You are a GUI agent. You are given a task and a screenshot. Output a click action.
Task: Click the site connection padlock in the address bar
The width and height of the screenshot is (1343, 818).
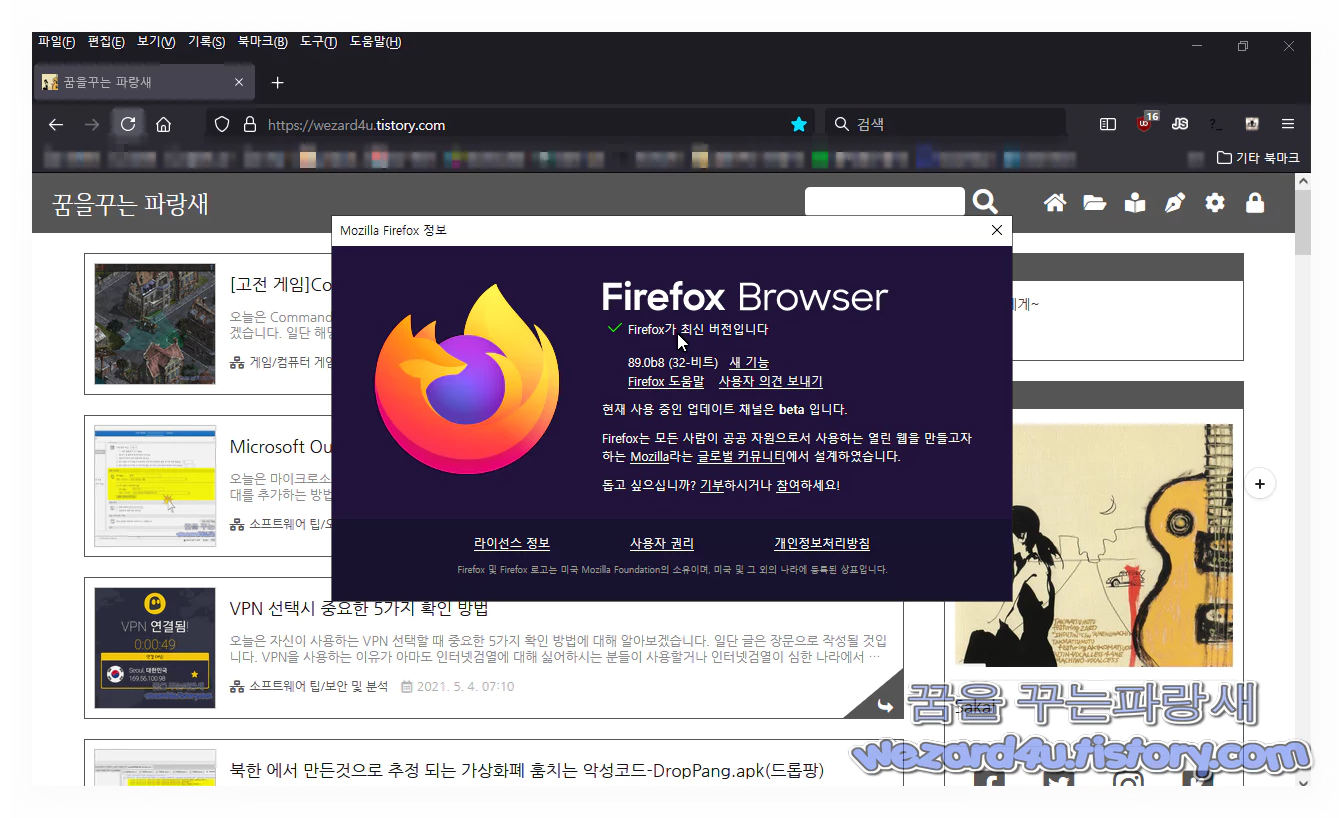tap(250, 124)
